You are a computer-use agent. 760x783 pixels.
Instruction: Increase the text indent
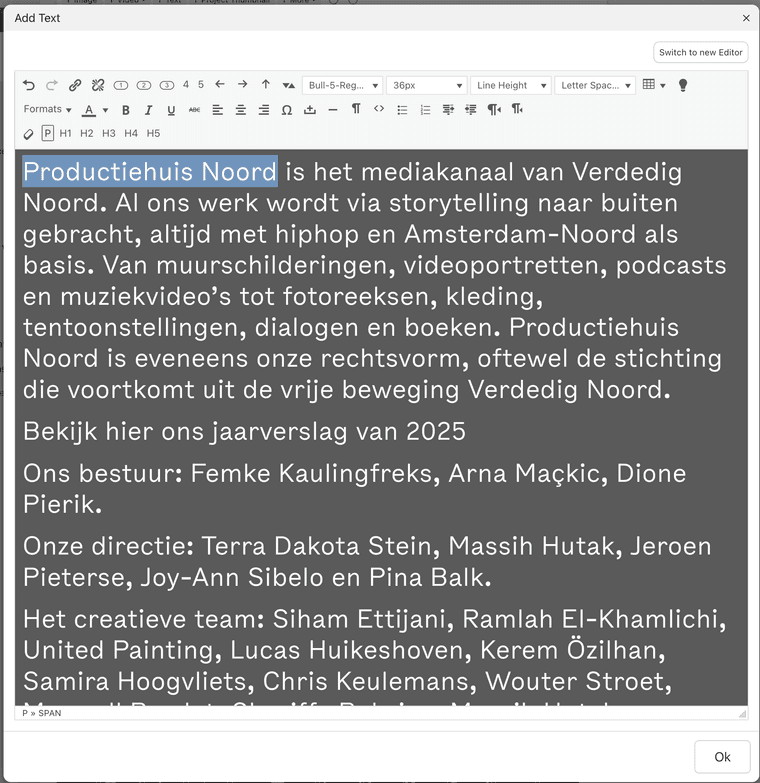[x=470, y=109]
